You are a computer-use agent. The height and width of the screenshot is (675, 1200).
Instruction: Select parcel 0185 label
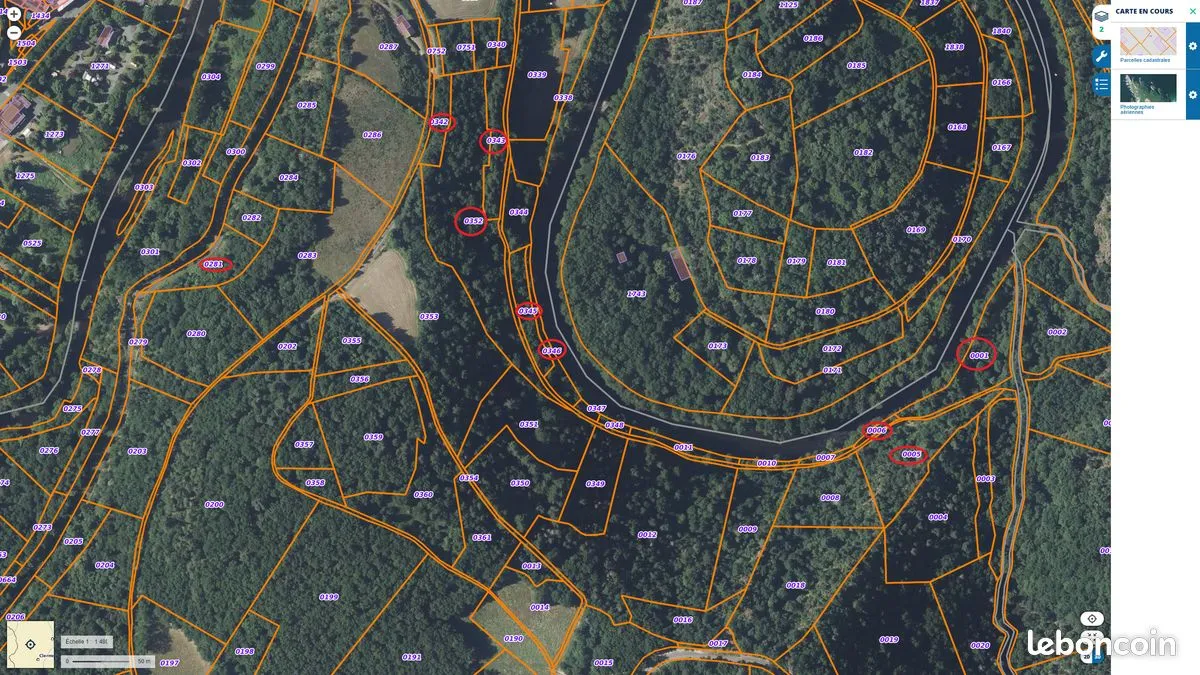[856, 66]
